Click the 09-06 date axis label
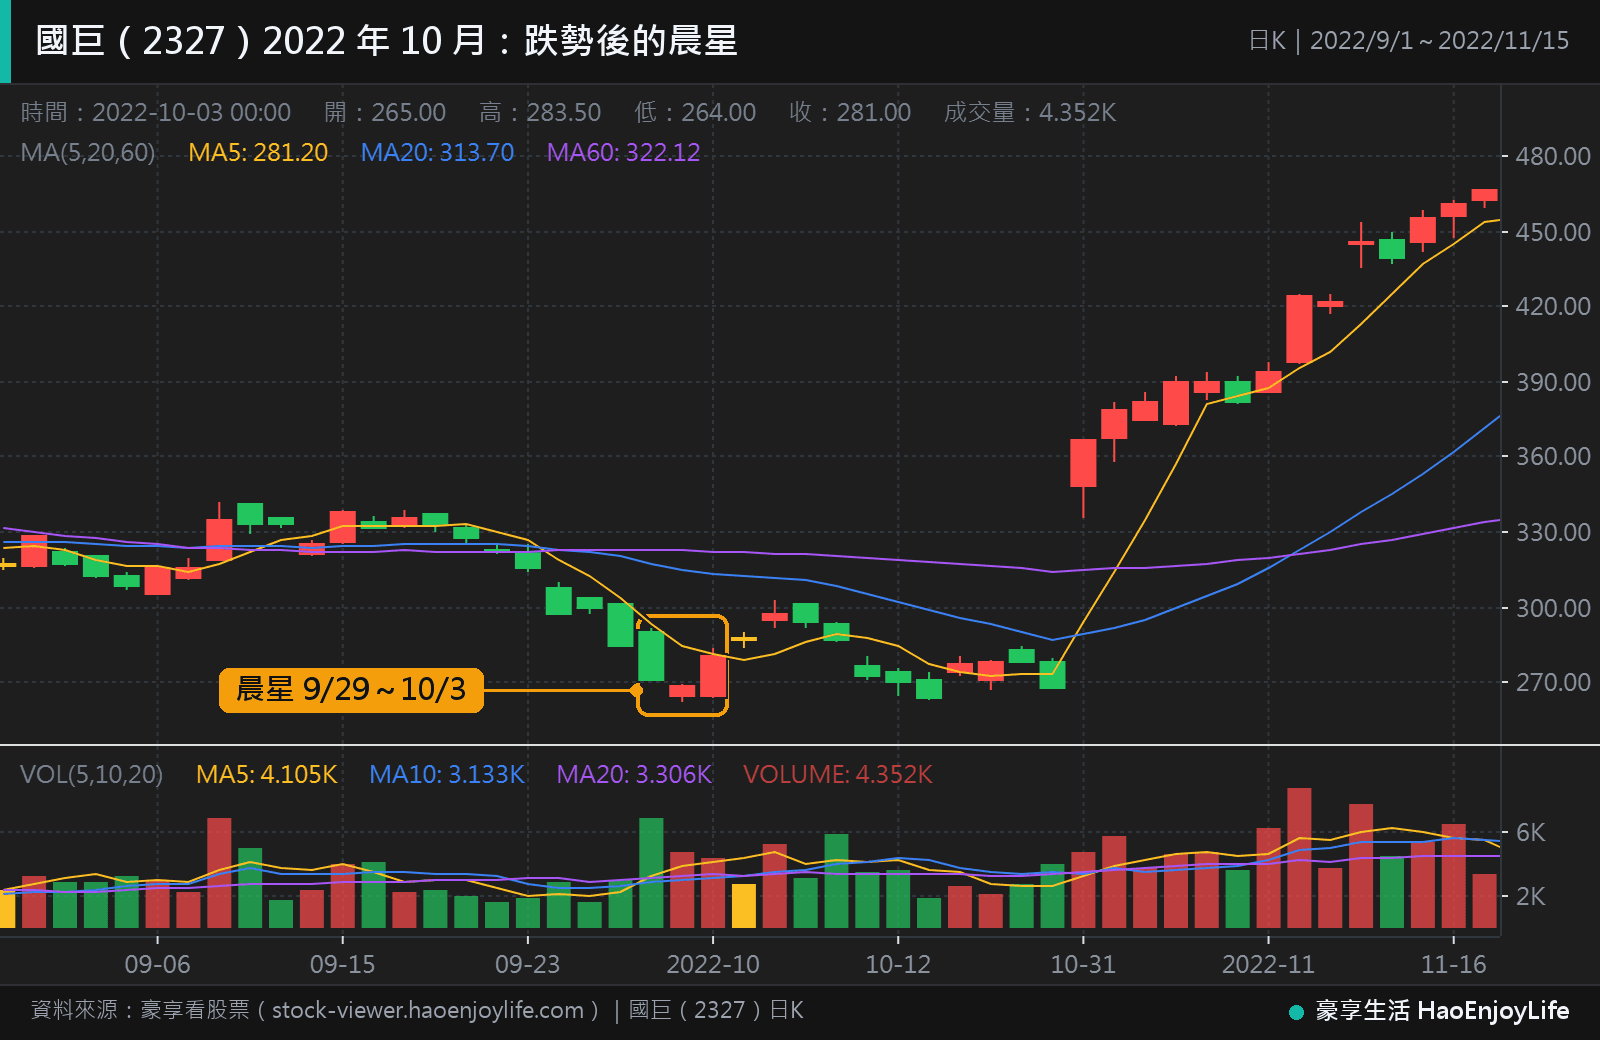 [157, 964]
